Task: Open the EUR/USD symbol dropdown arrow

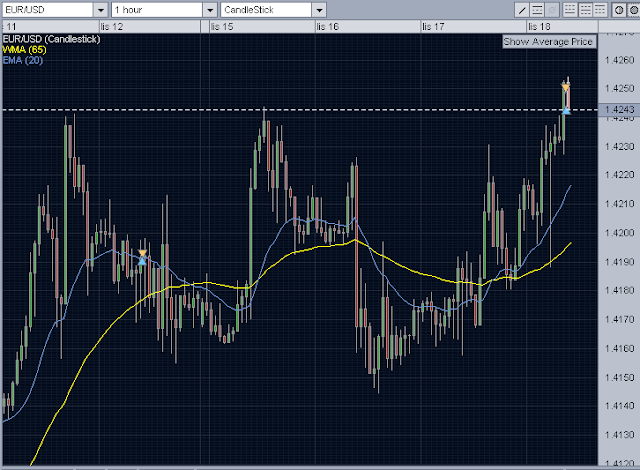Action: point(100,10)
